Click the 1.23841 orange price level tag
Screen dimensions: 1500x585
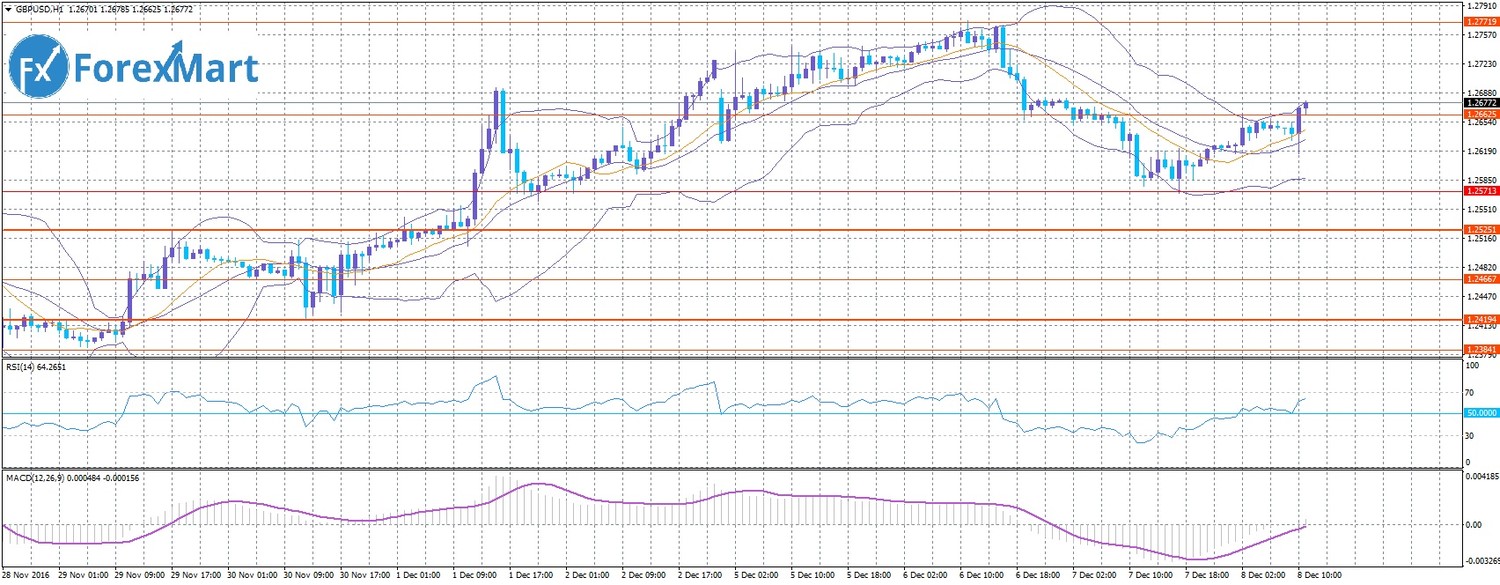tap(1480, 349)
